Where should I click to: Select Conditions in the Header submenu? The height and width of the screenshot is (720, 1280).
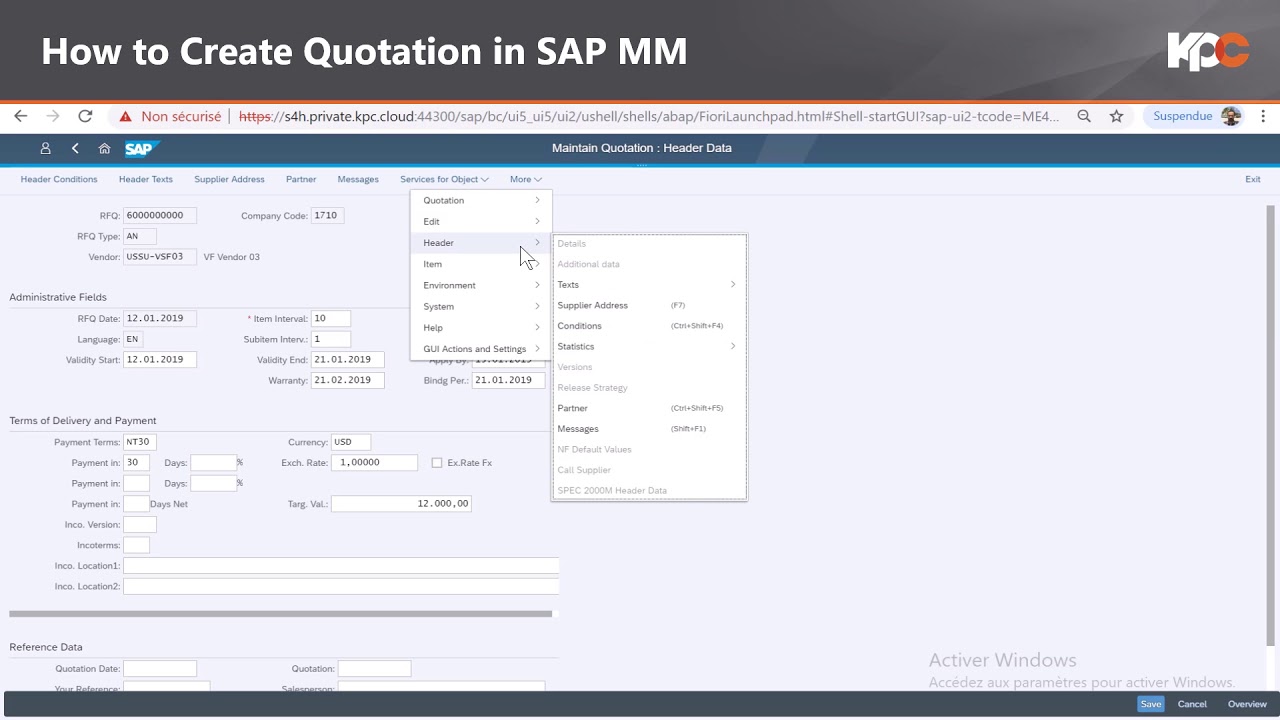tap(648, 326)
